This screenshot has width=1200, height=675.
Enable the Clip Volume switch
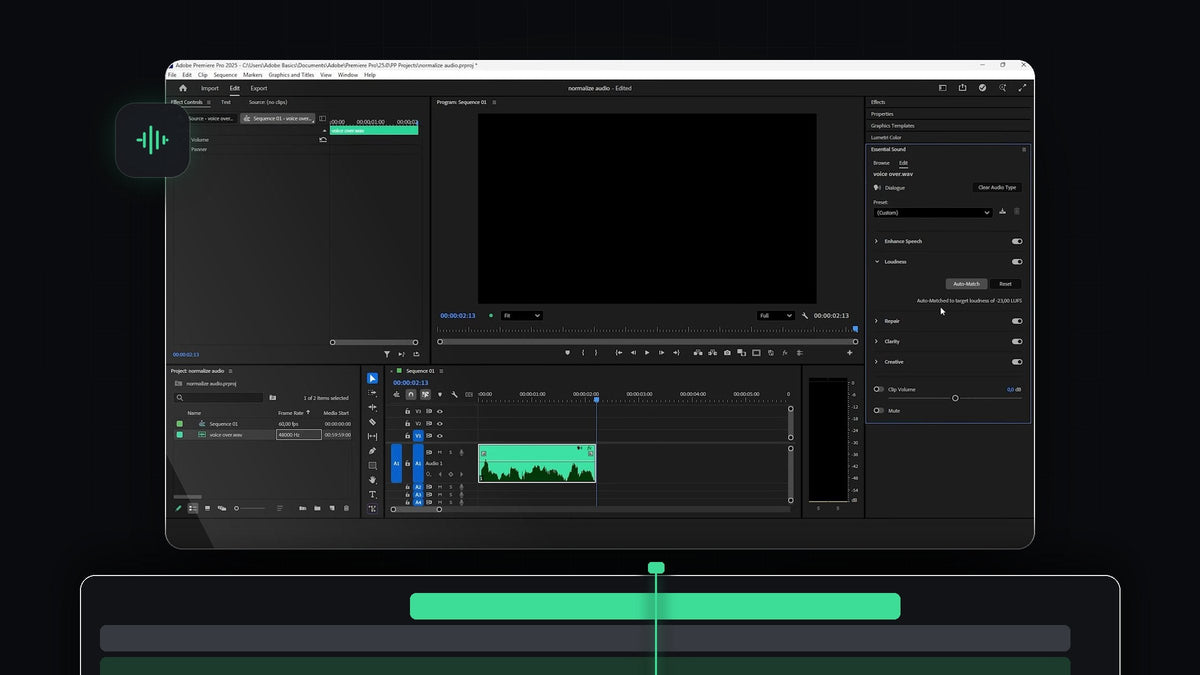pos(878,389)
